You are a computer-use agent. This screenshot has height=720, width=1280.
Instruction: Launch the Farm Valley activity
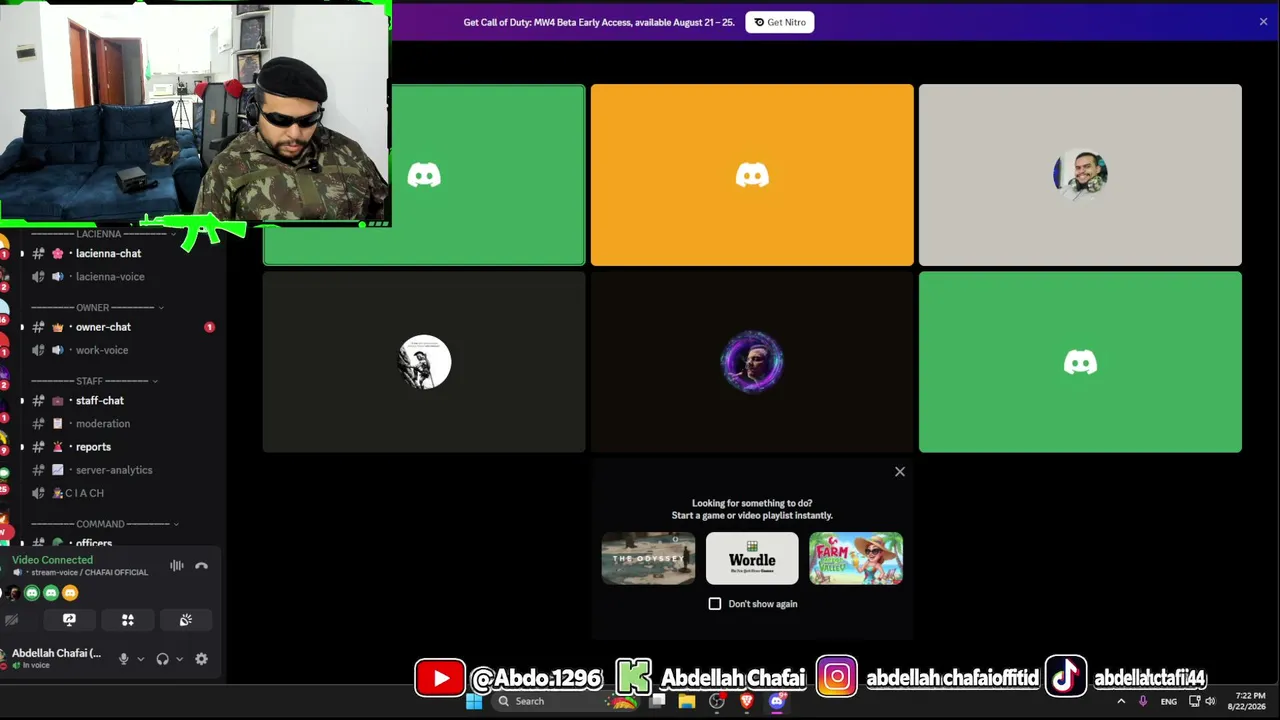pos(856,558)
